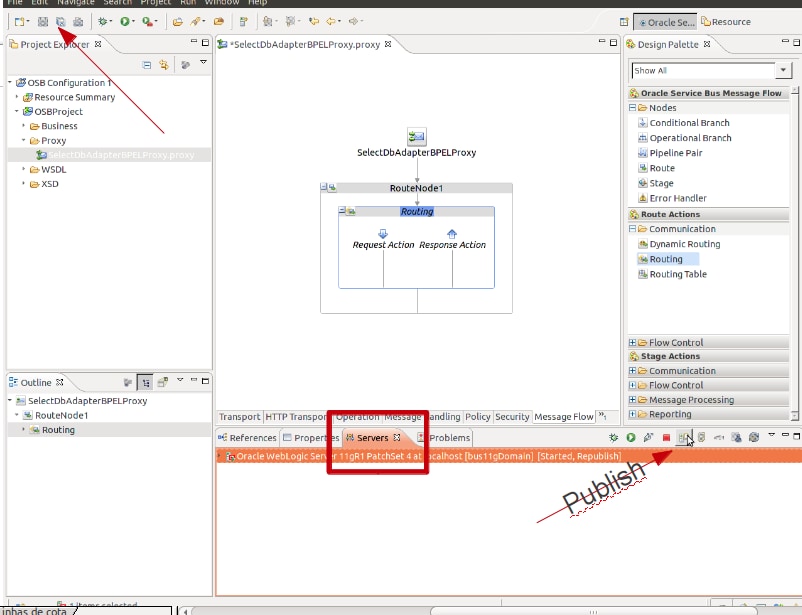
Task: Click the Debug bug icon in main toolbar
Action: pos(103,21)
